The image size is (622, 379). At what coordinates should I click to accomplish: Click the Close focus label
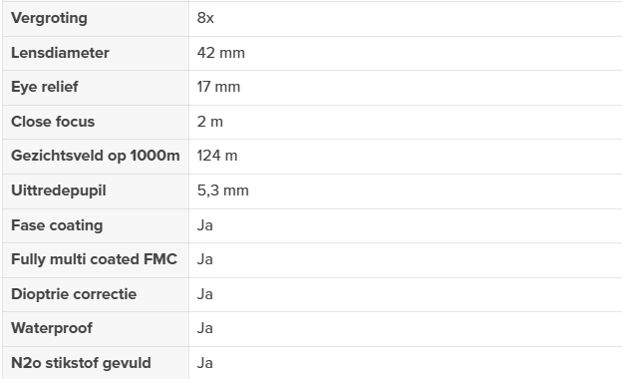click(x=53, y=122)
